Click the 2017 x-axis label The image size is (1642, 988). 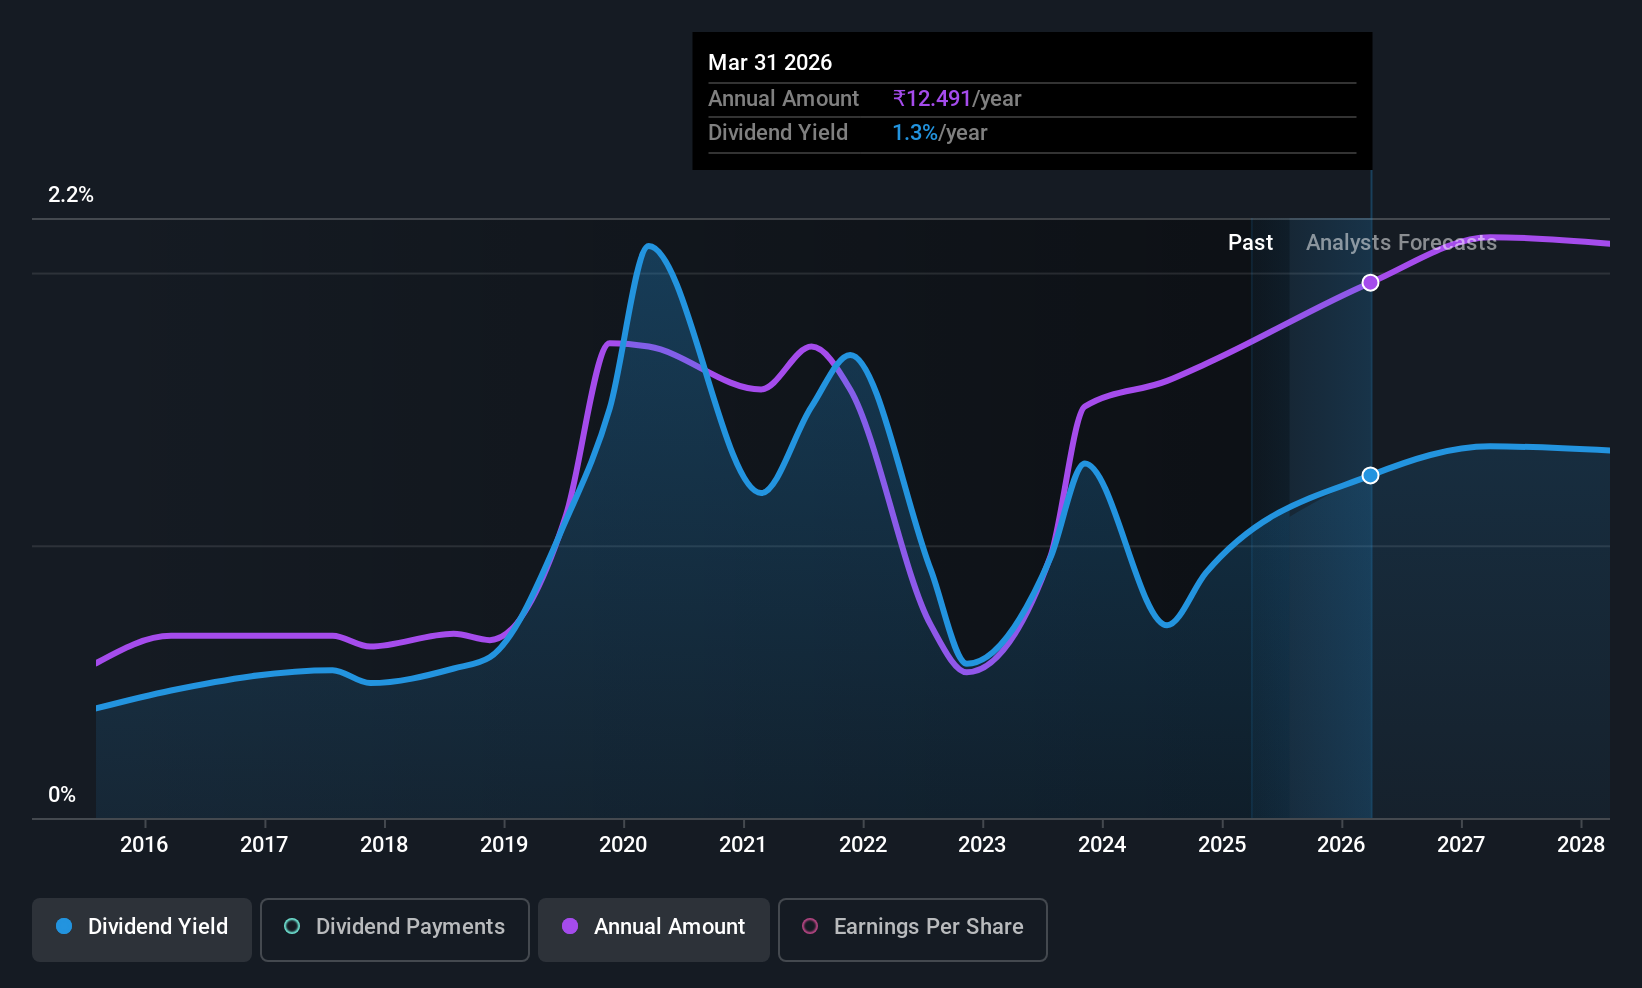click(264, 845)
